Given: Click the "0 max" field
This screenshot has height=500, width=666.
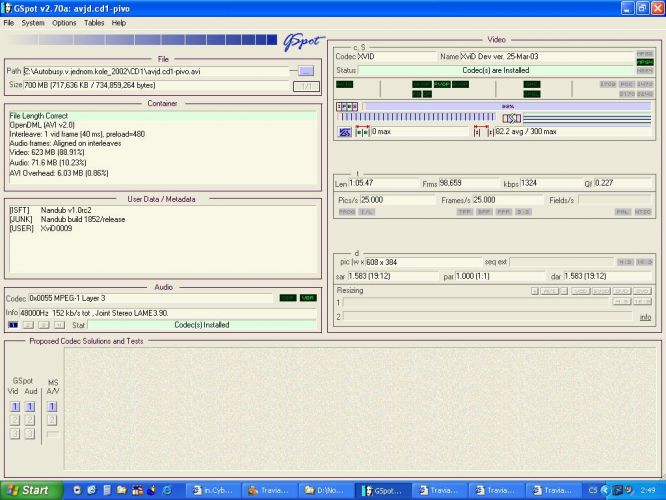Looking at the screenshot, I should point(420,132).
